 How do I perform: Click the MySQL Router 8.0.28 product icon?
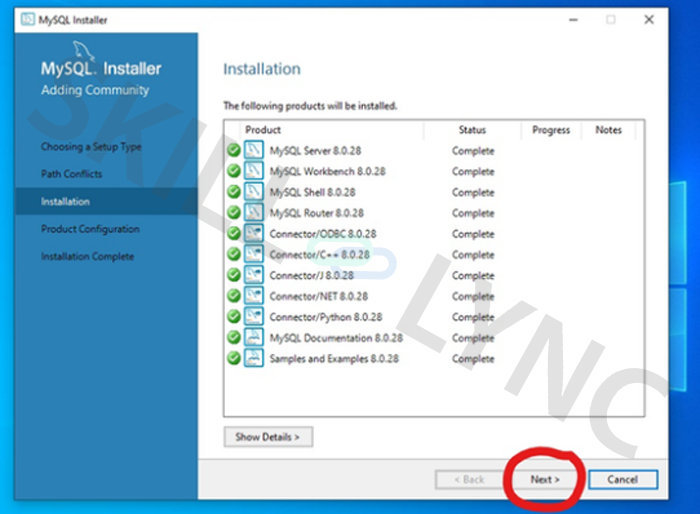click(x=254, y=213)
